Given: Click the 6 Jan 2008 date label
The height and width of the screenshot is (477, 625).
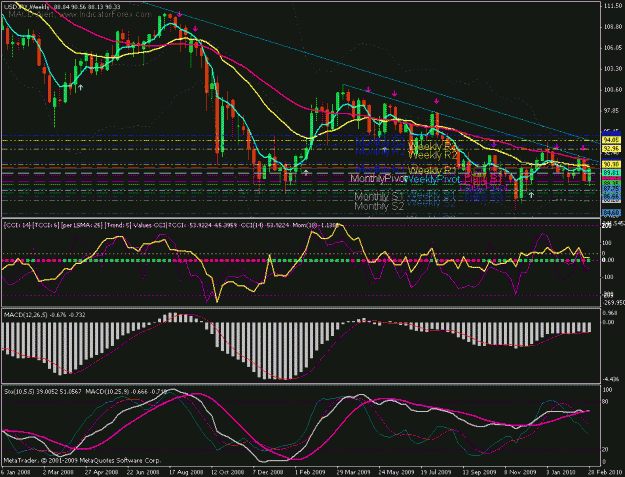Looking at the screenshot, I should click(x=16, y=472).
